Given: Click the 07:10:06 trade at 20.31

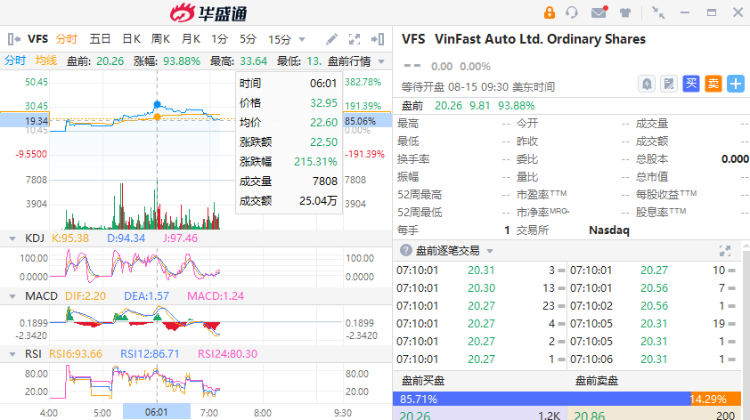Looking at the screenshot, I should point(653,359).
